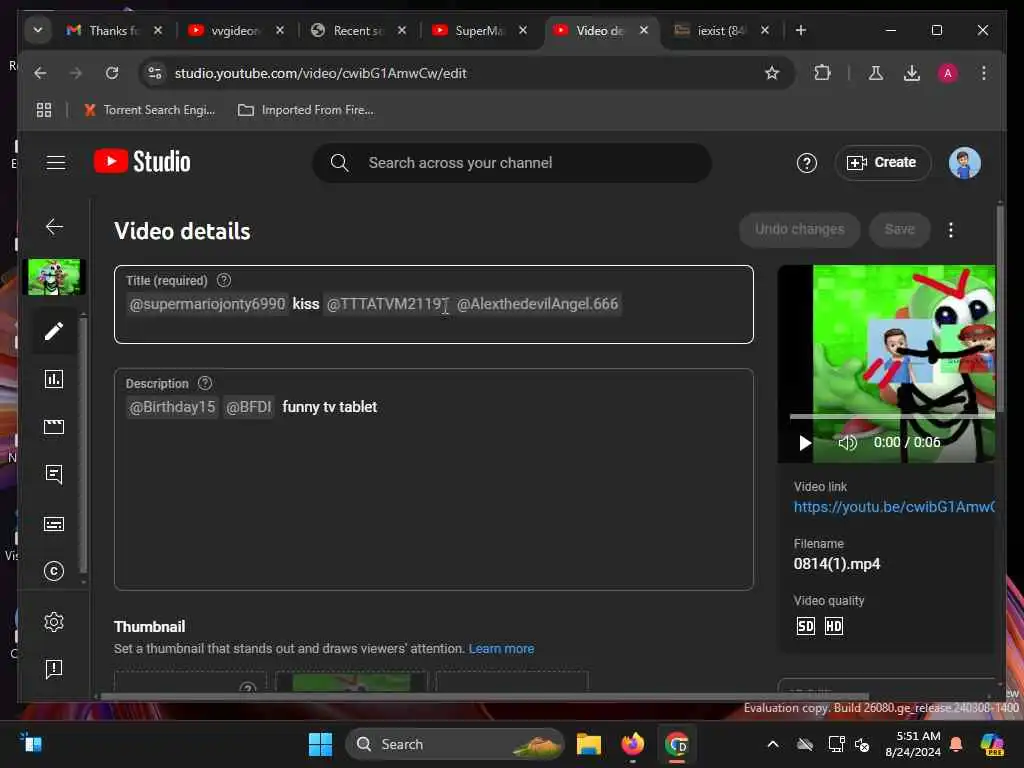This screenshot has width=1024, height=768.
Task: Play the video preview
Action: [x=805, y=443]
